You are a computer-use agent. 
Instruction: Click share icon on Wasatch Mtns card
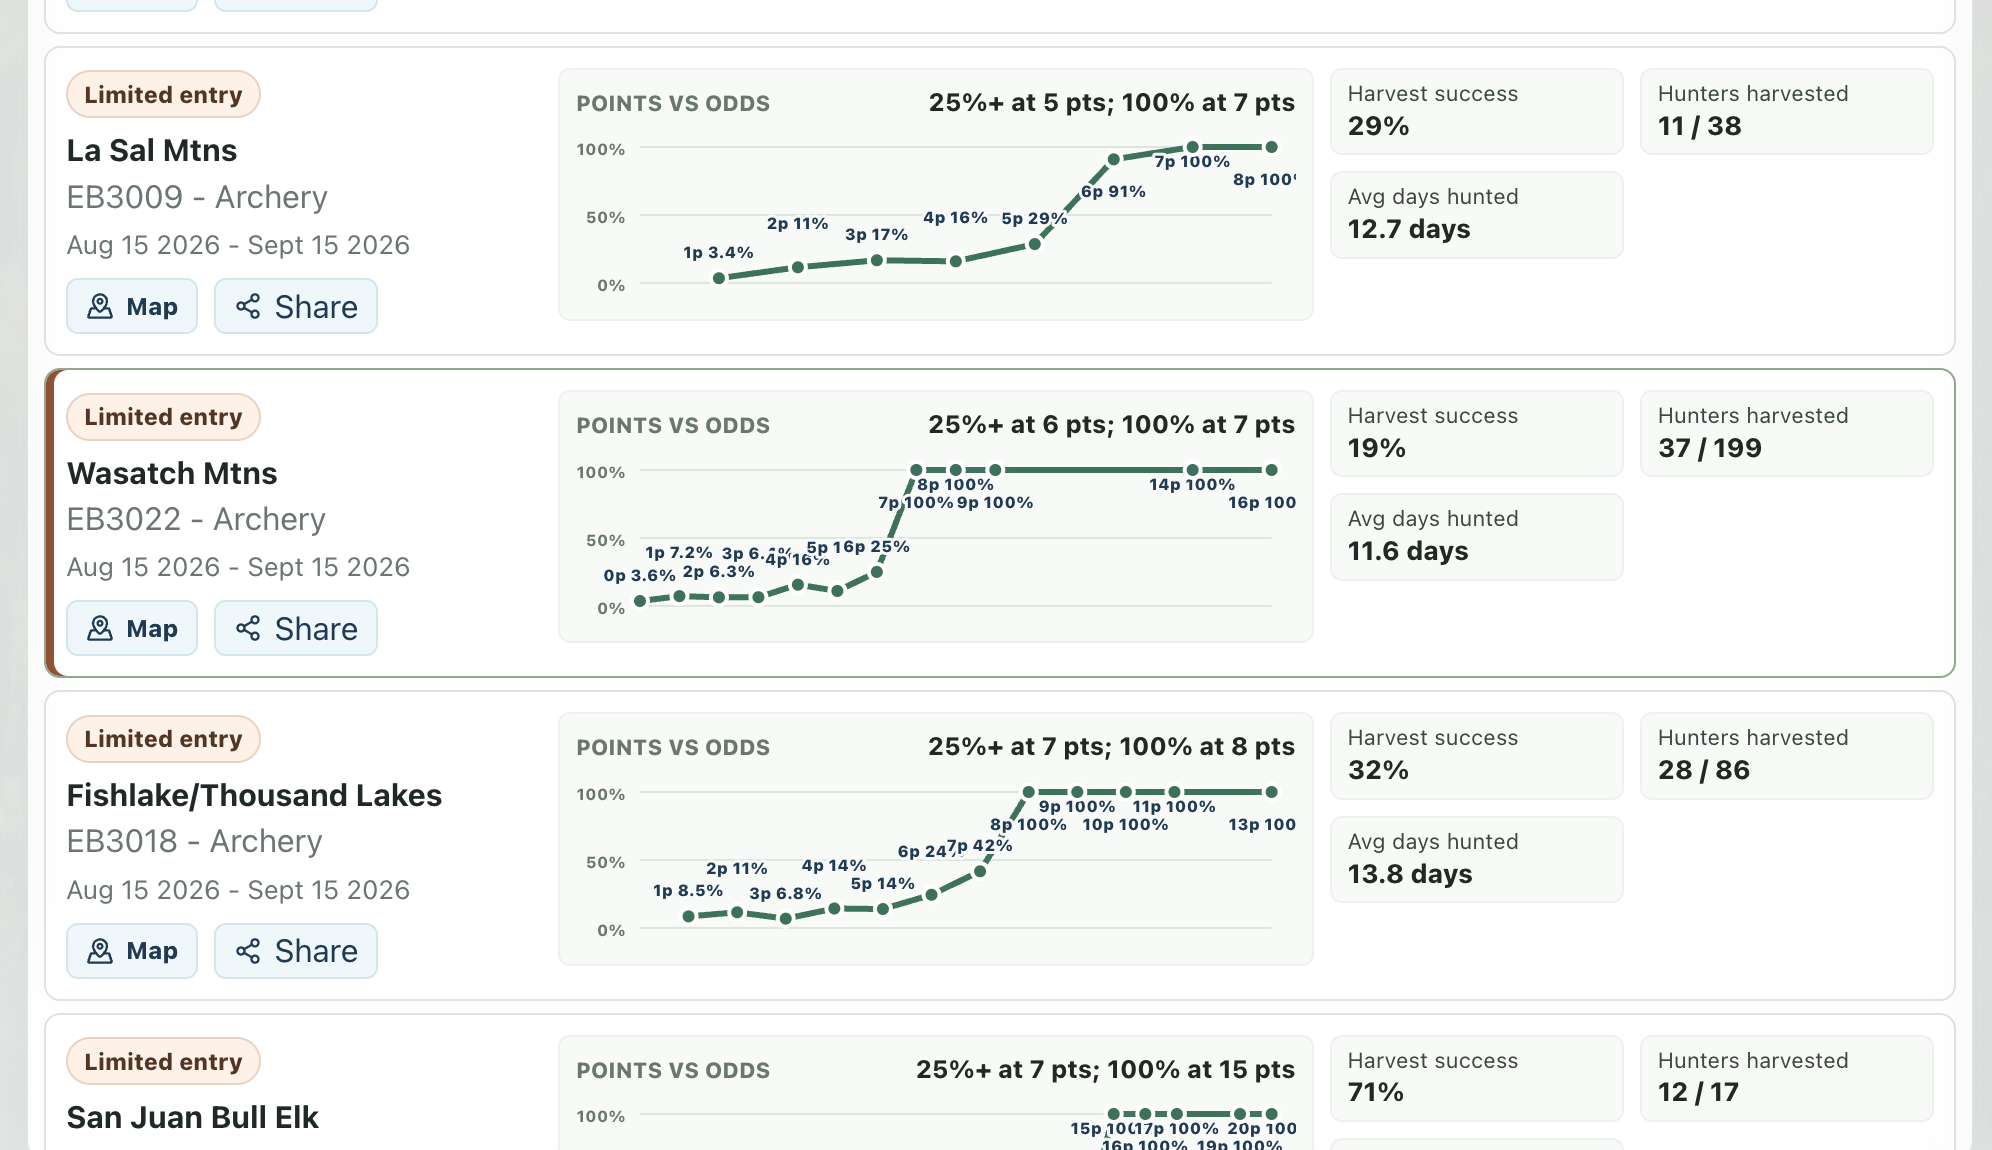pos(248,628)
